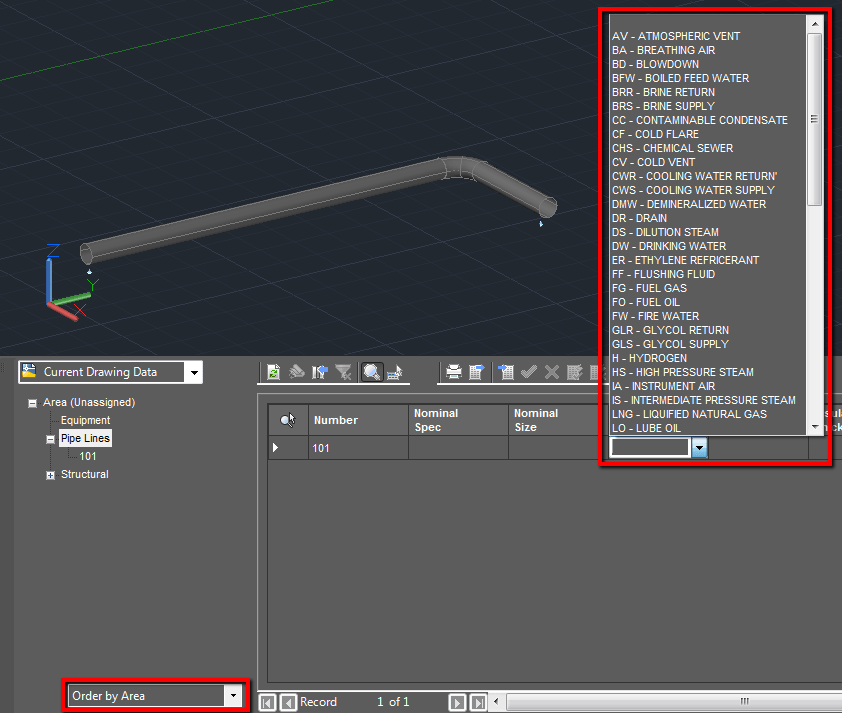Choose GLS - GLYCOL SUPPLY option

[670, 344]
